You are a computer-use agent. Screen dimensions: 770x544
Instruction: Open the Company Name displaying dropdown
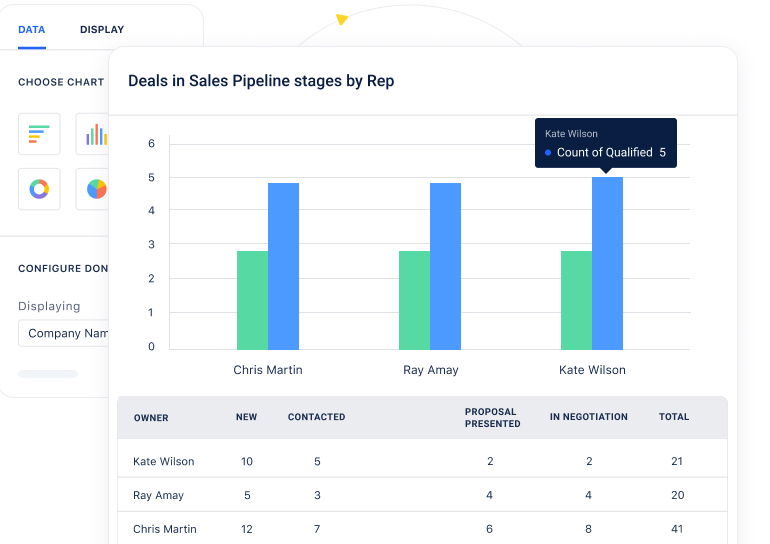[x=64, y=333]
